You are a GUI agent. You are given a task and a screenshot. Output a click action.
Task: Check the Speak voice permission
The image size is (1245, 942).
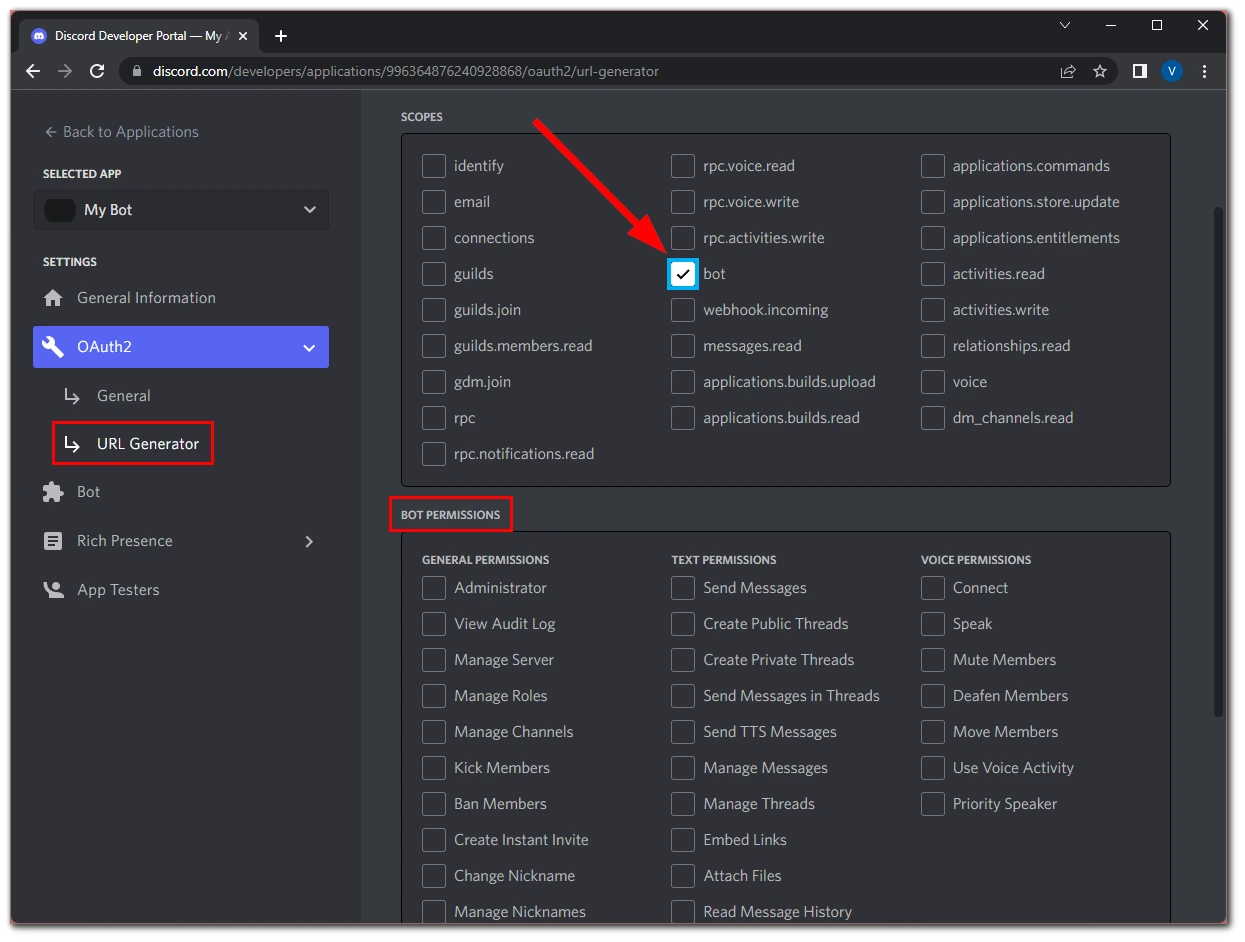click(933, 624)
